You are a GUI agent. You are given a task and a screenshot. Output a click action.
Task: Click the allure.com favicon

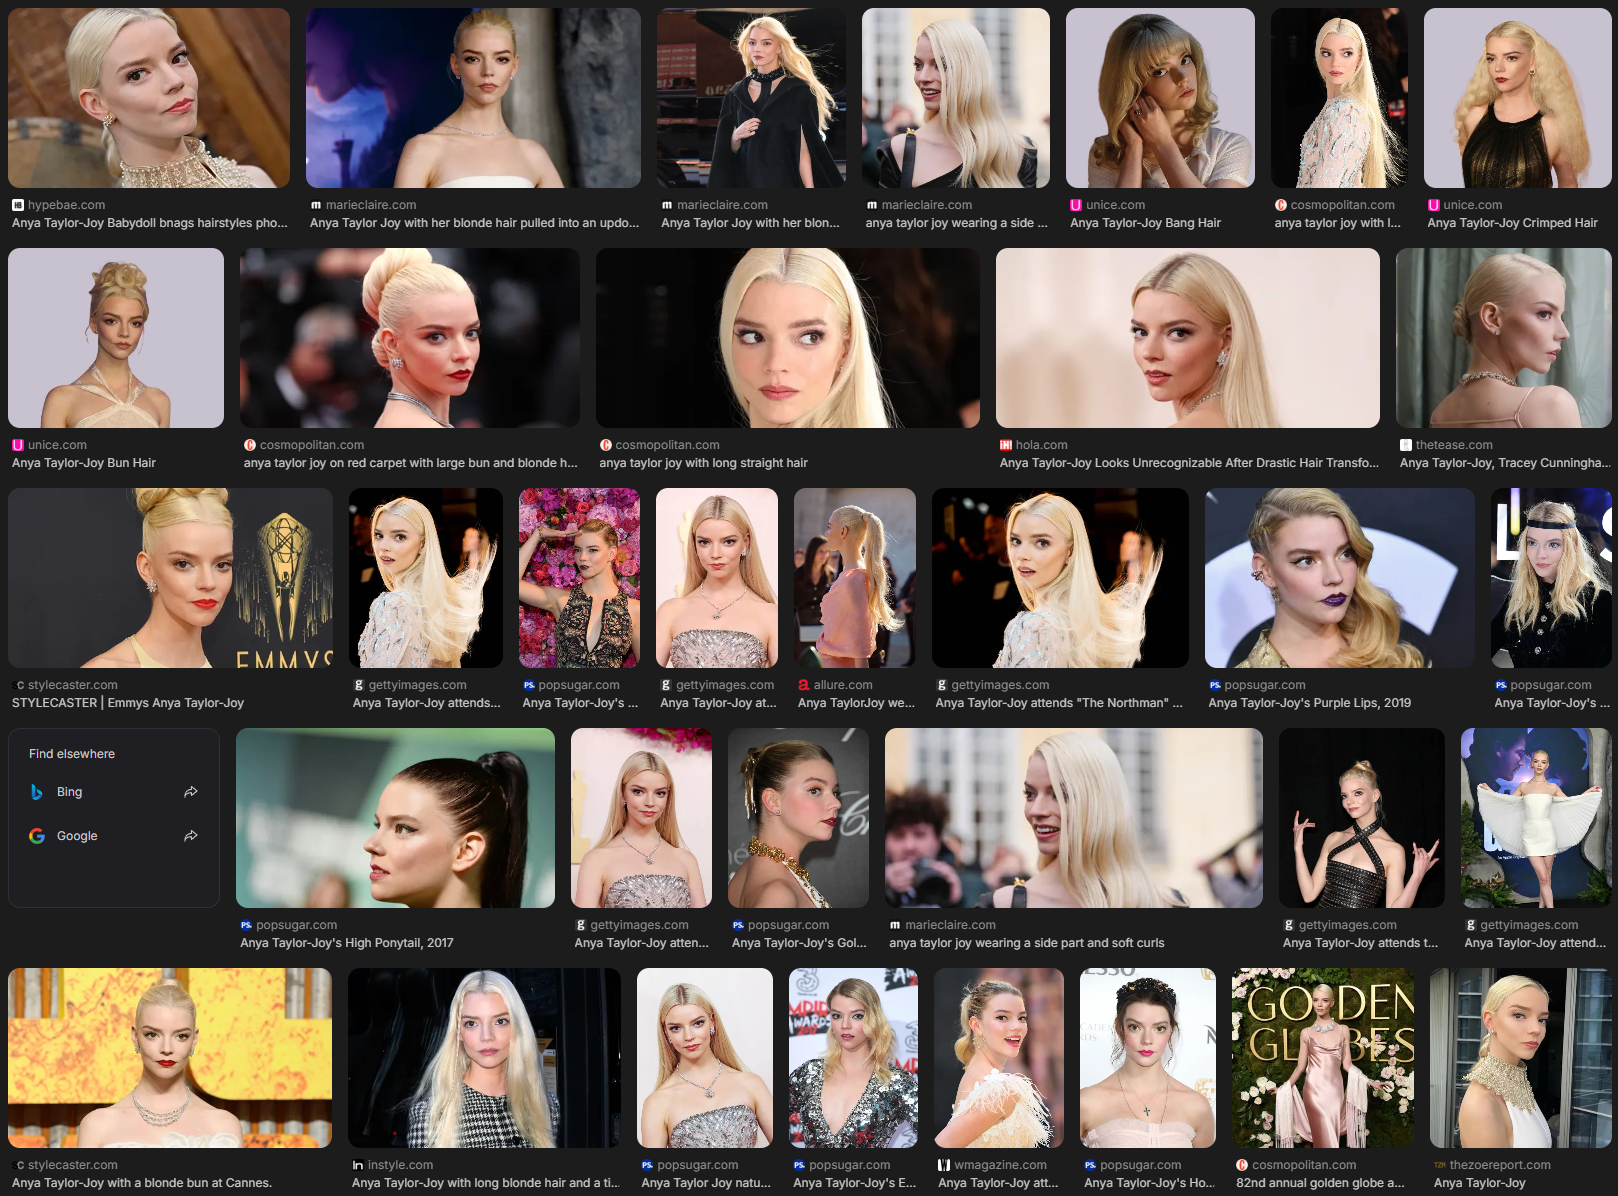[804, 685]
